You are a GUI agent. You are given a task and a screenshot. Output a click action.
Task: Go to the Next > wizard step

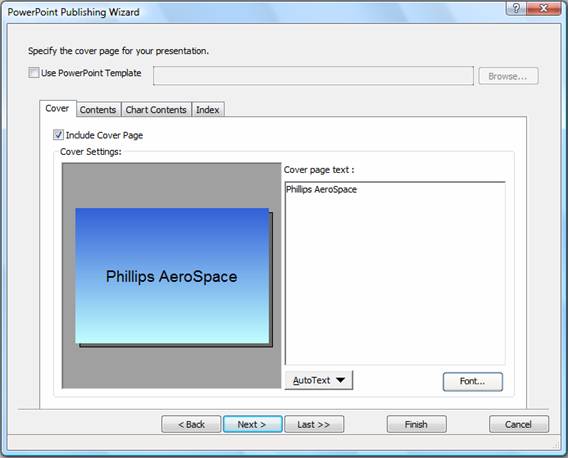(252, 424)
